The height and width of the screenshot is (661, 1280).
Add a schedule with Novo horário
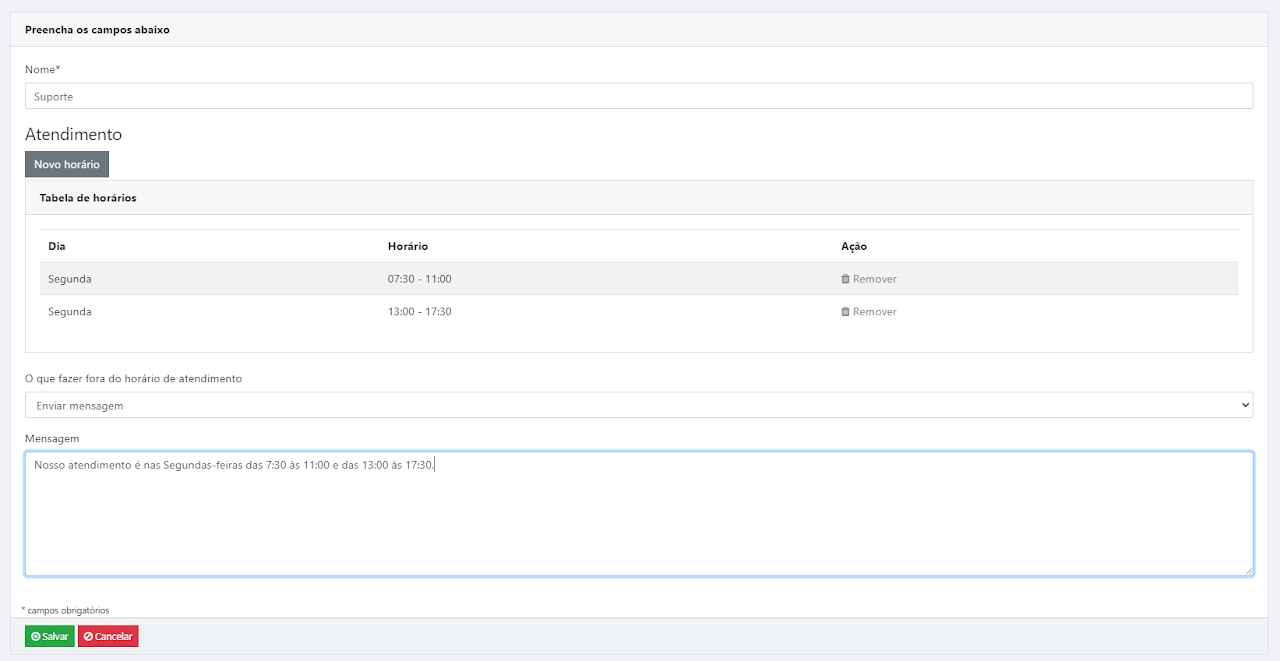click(x=67, y=164)
